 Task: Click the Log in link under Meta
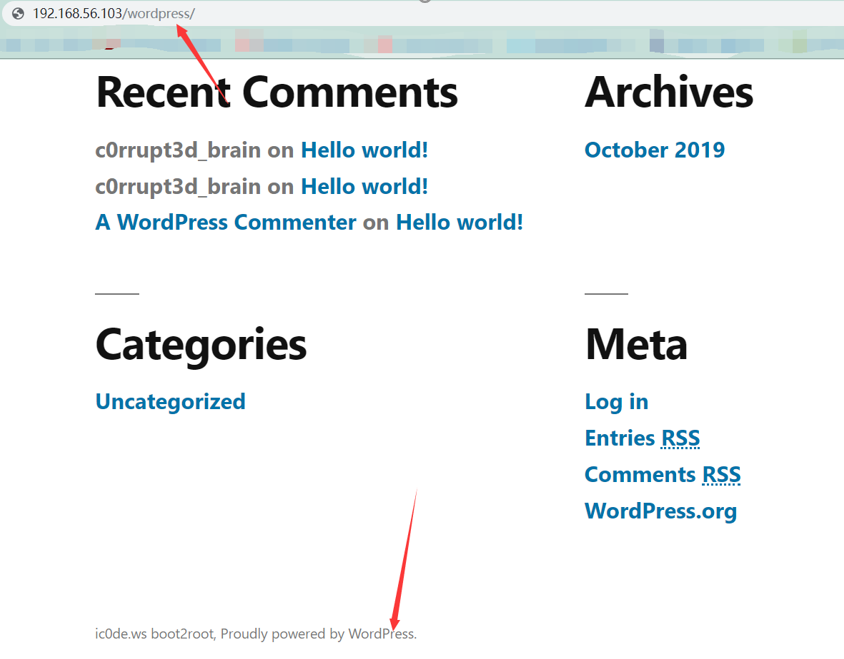616,402
